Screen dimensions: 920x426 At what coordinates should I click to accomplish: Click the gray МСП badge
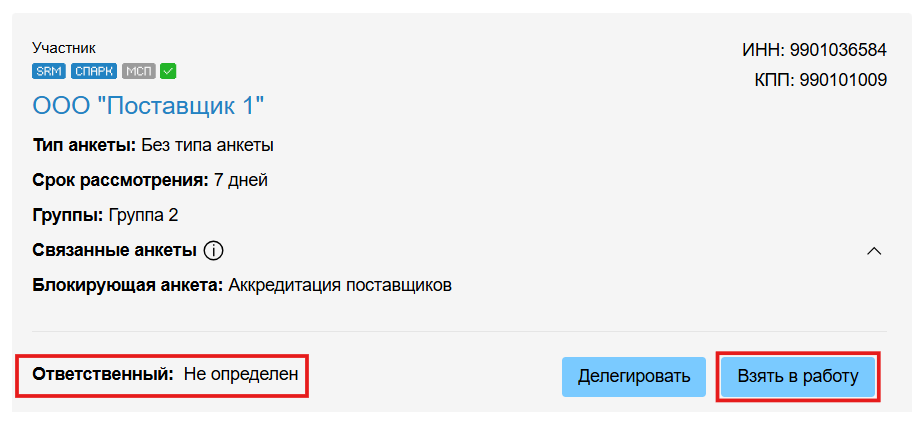pyautogui.click(x=139, y=71)
